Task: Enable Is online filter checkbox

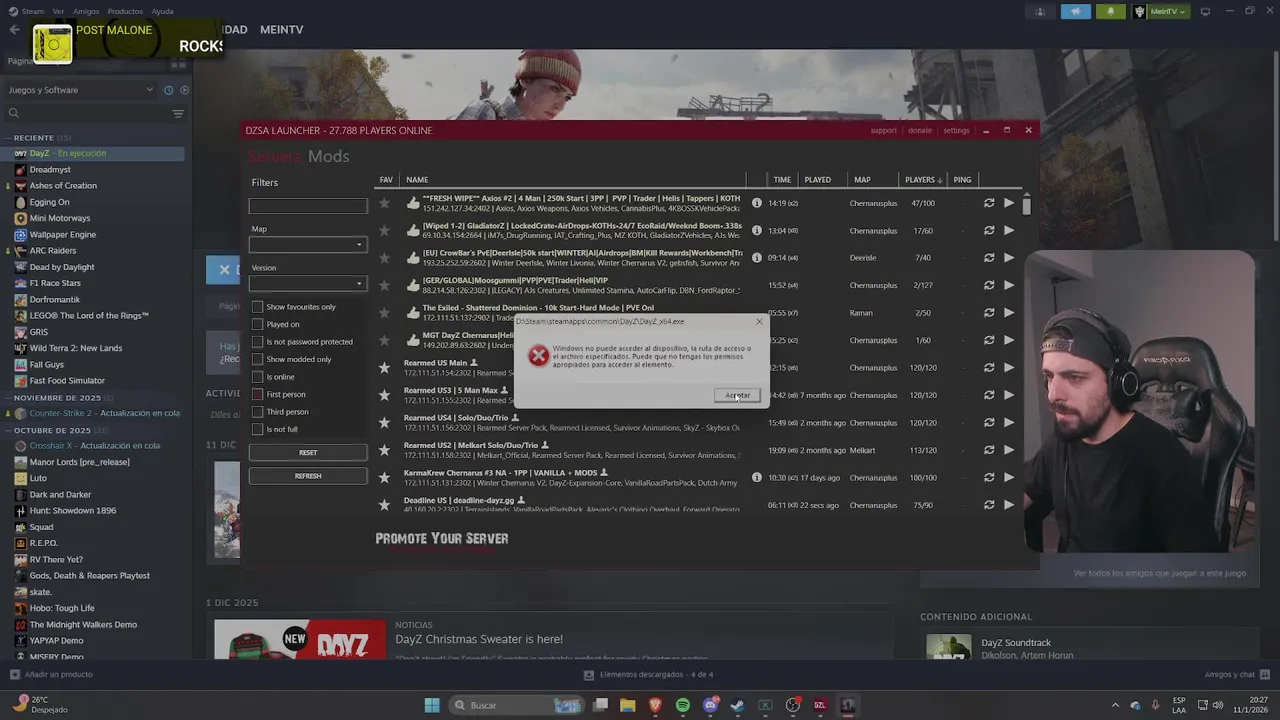Action: [257, 377]
